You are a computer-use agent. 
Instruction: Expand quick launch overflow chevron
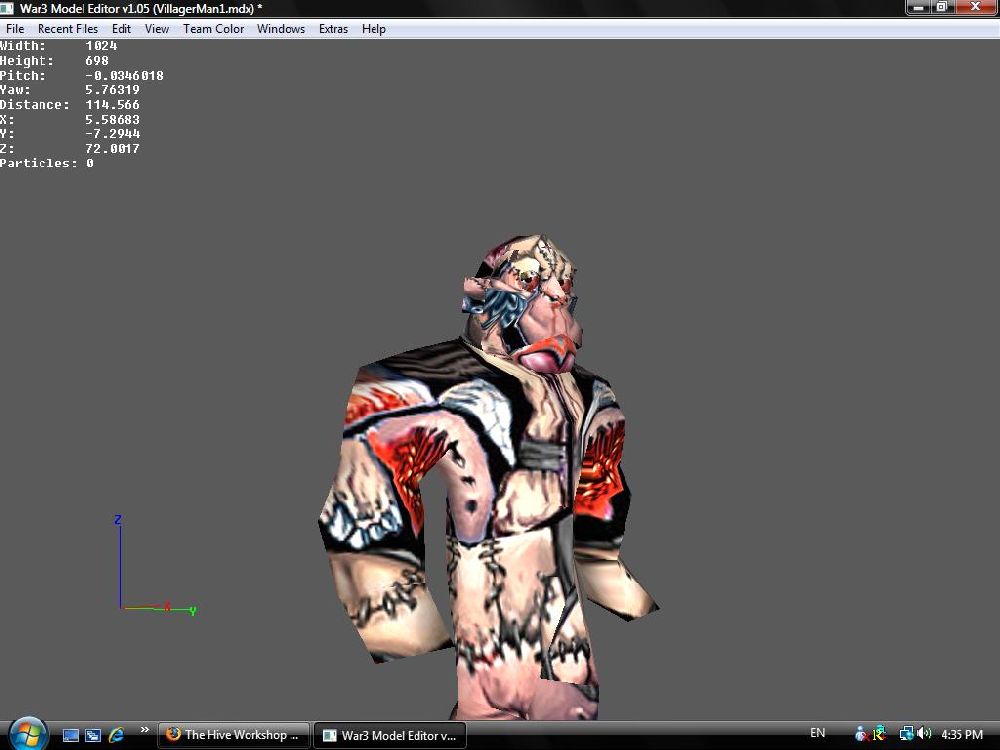145,730
